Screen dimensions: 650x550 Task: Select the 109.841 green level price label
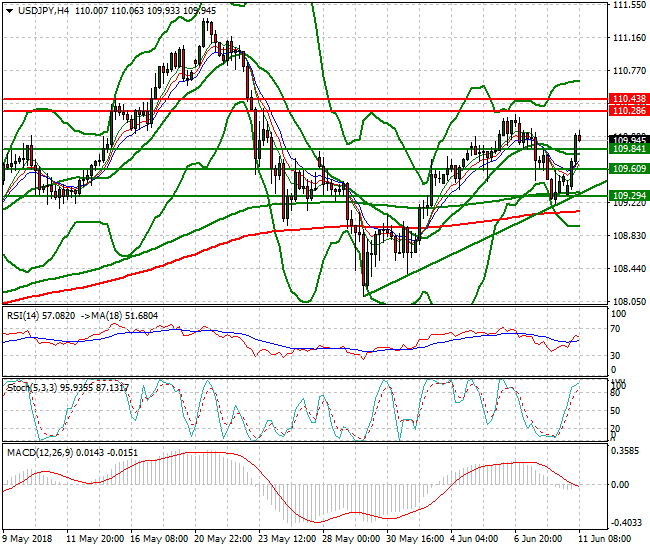tap(629, 149)
